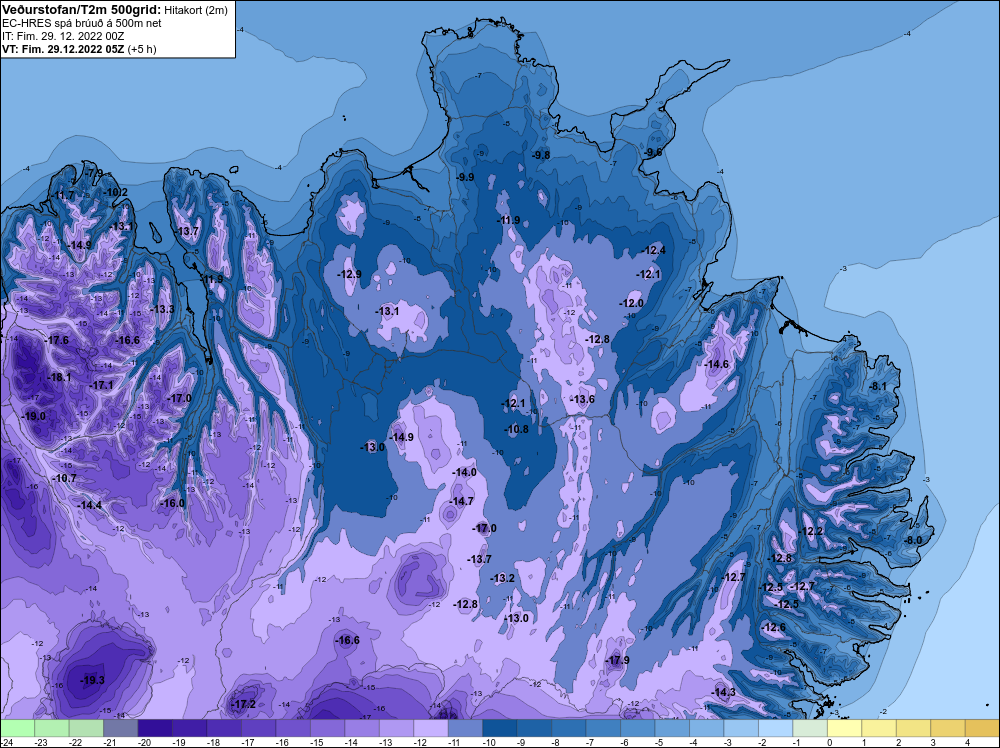The height and width of the screenshot is (748, 1000).
Task: Click the -16.0 temperature value
Action: (172, 503)
